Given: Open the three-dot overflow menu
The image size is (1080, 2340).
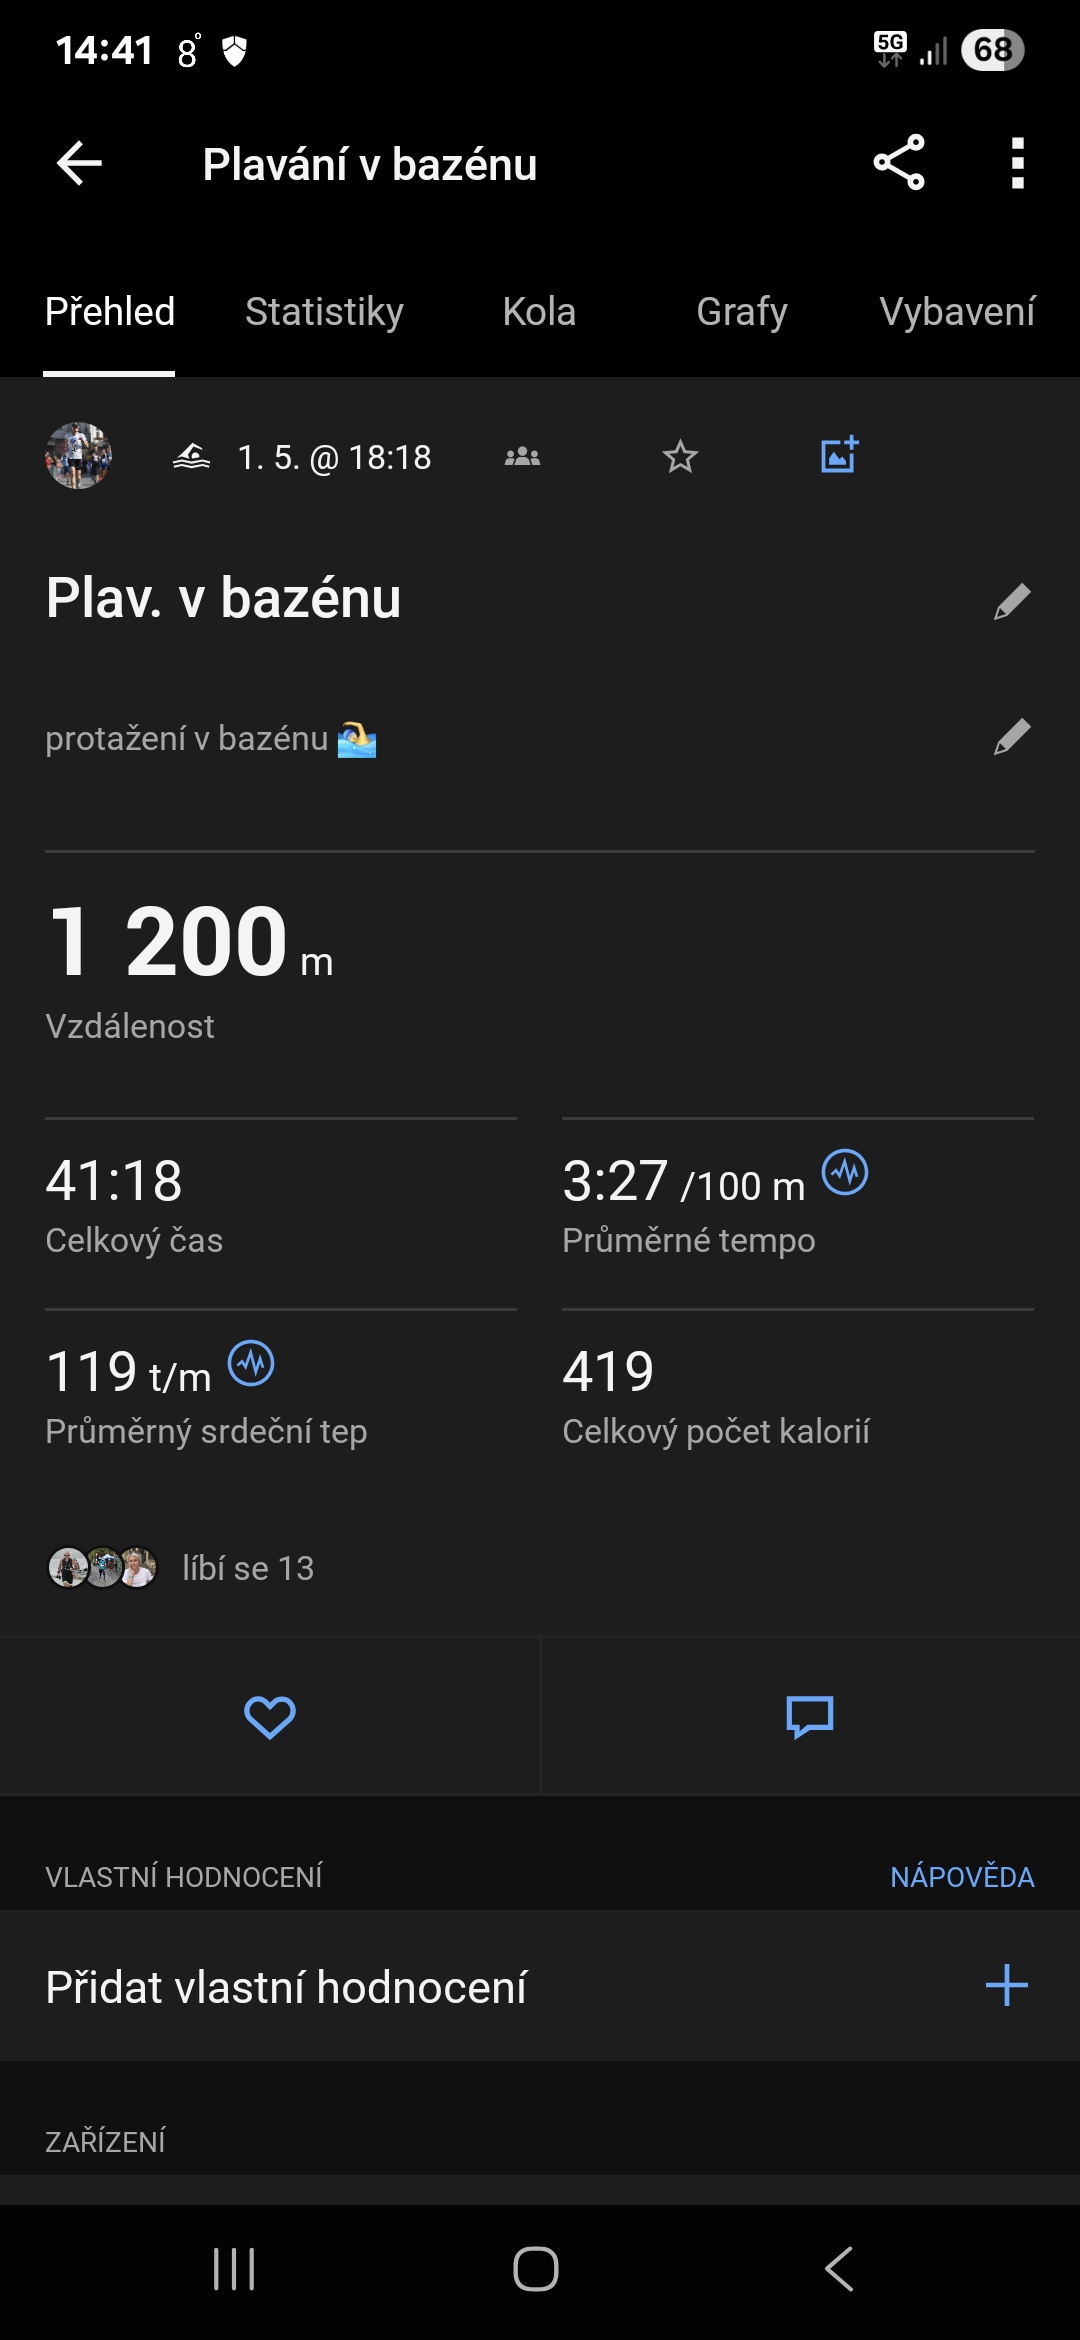Looking at the screenshot, I should coord(1017,163).
